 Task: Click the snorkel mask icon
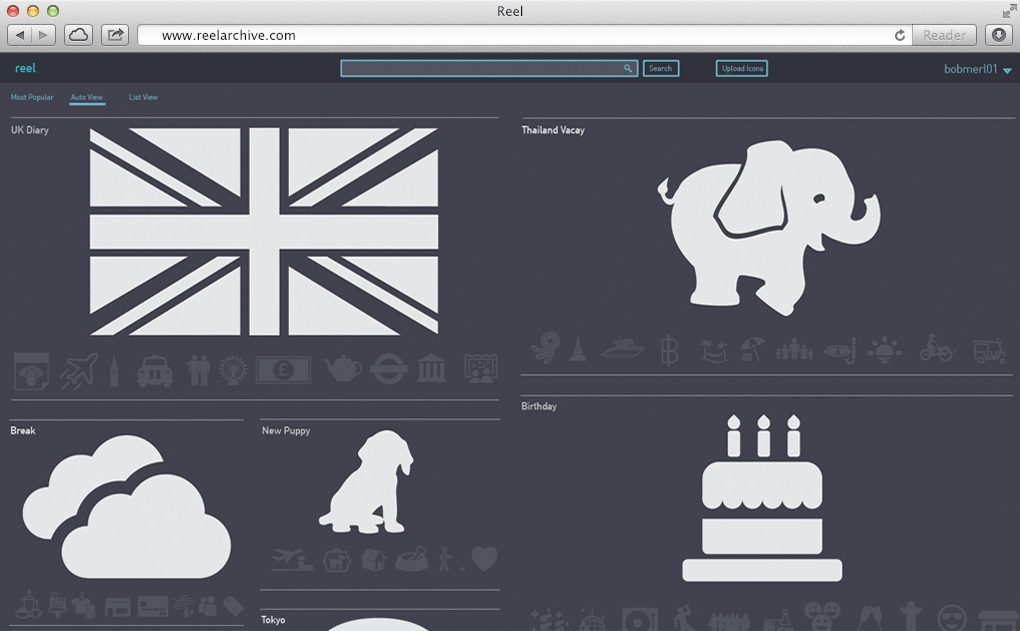click(840, 351)
